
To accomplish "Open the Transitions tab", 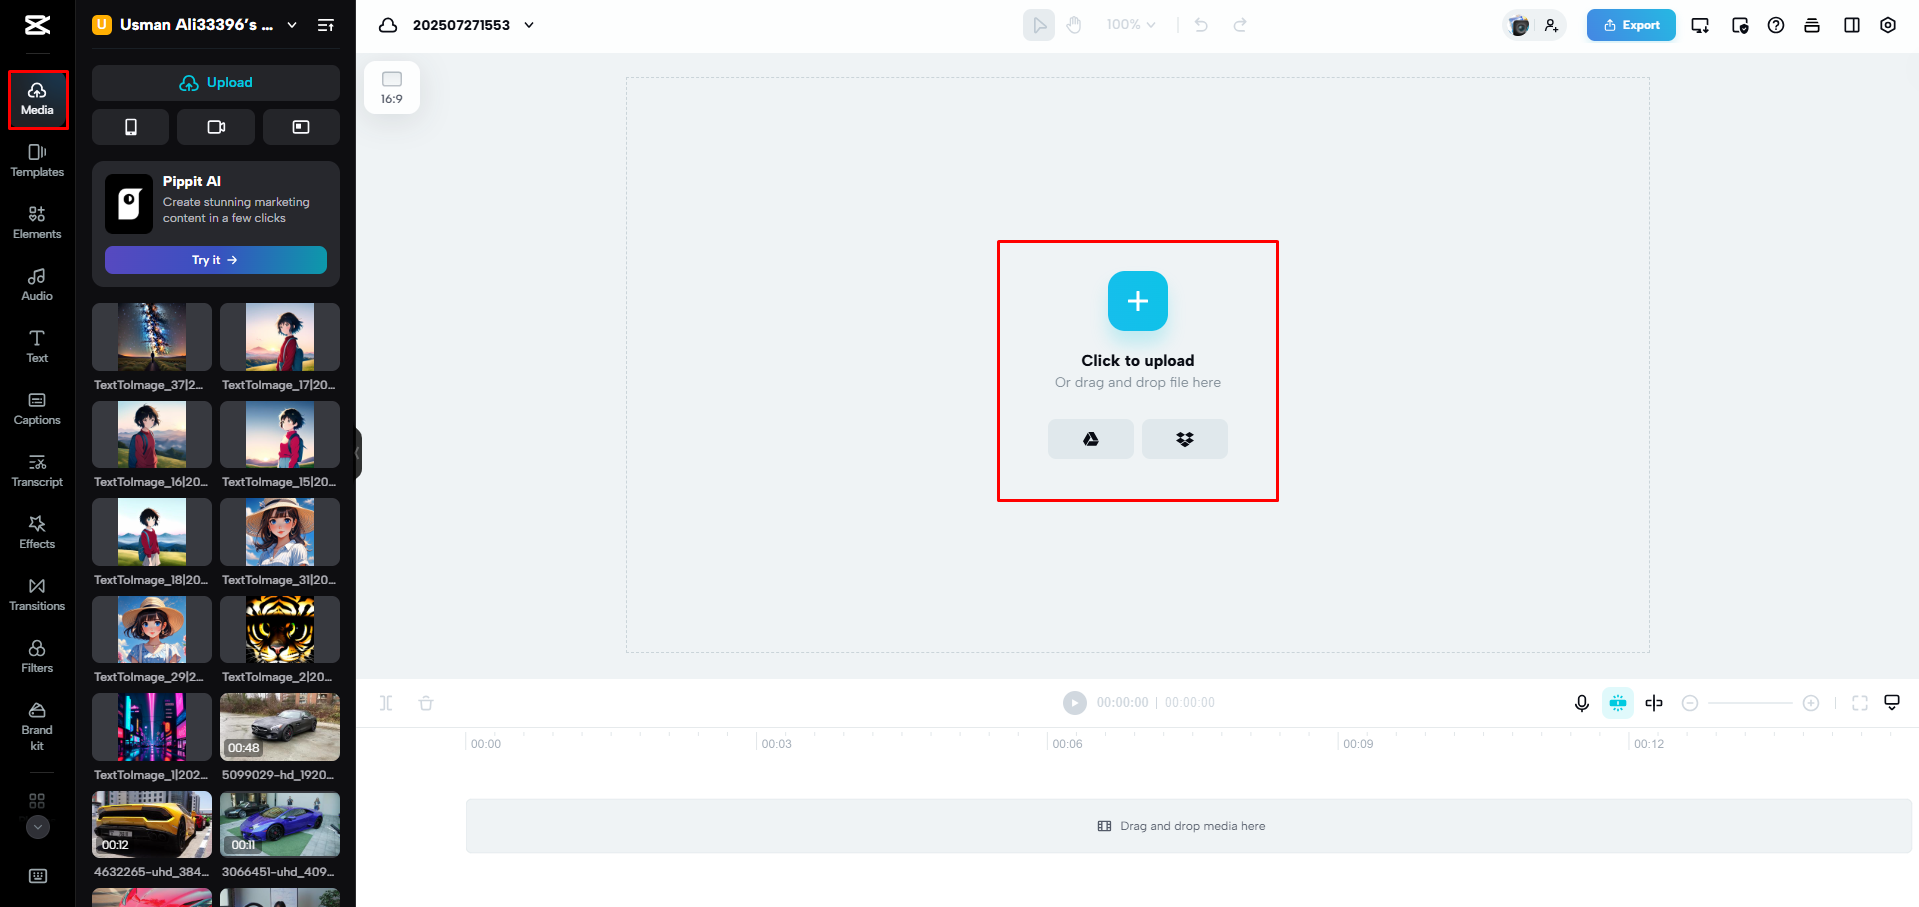I will tap(37, 595).
